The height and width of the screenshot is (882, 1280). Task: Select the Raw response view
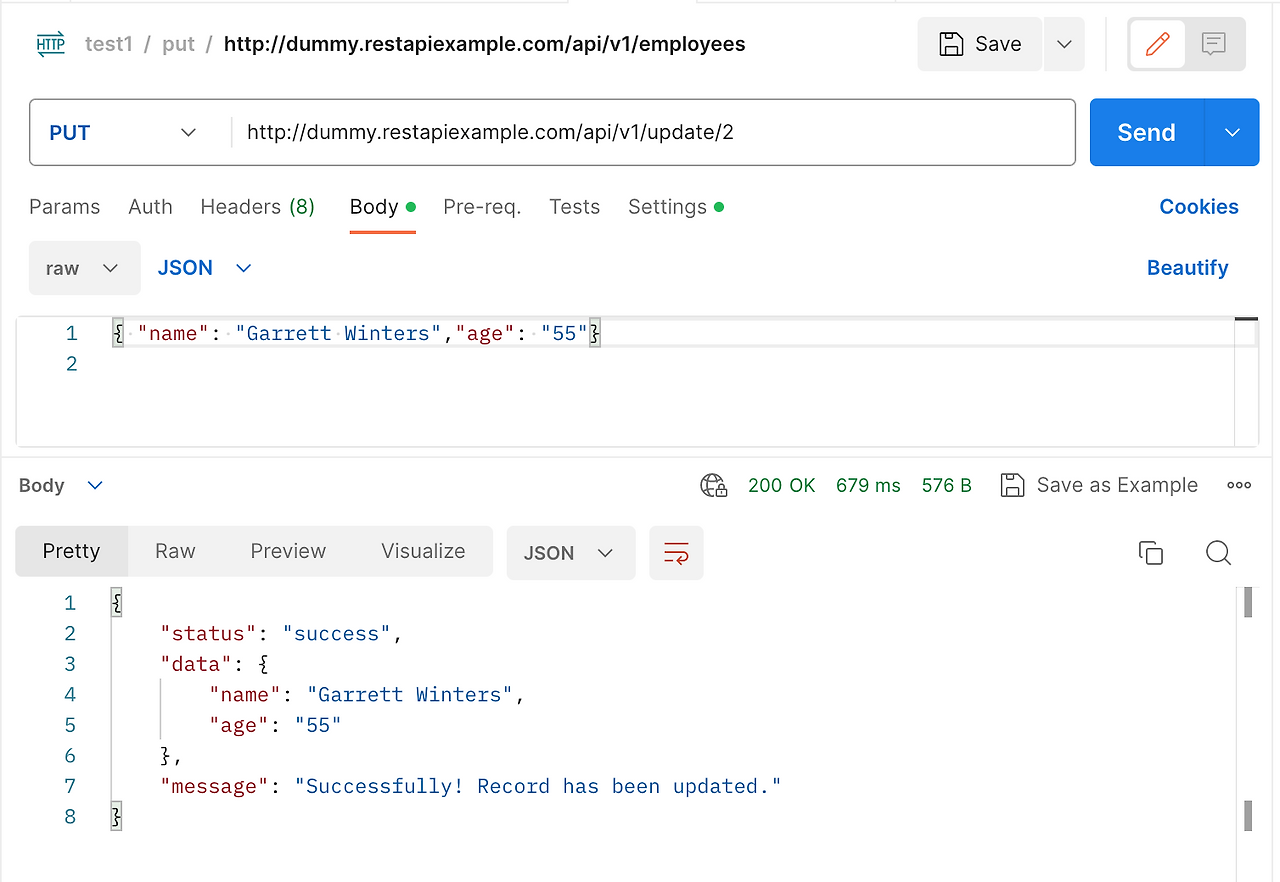(175, 551)
